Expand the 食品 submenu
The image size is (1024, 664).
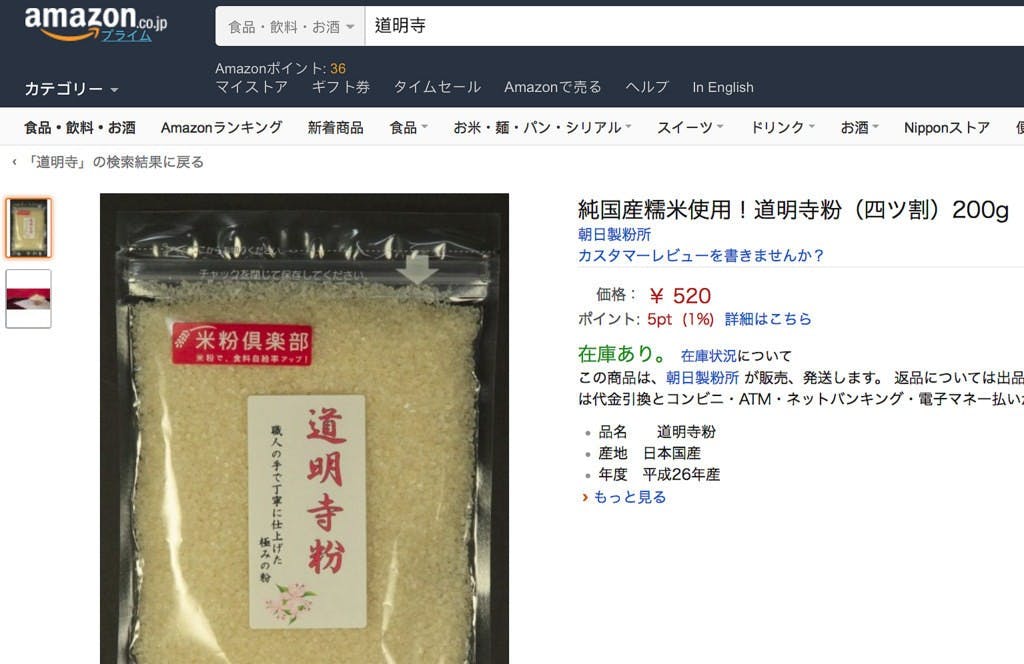coord(408,127)
